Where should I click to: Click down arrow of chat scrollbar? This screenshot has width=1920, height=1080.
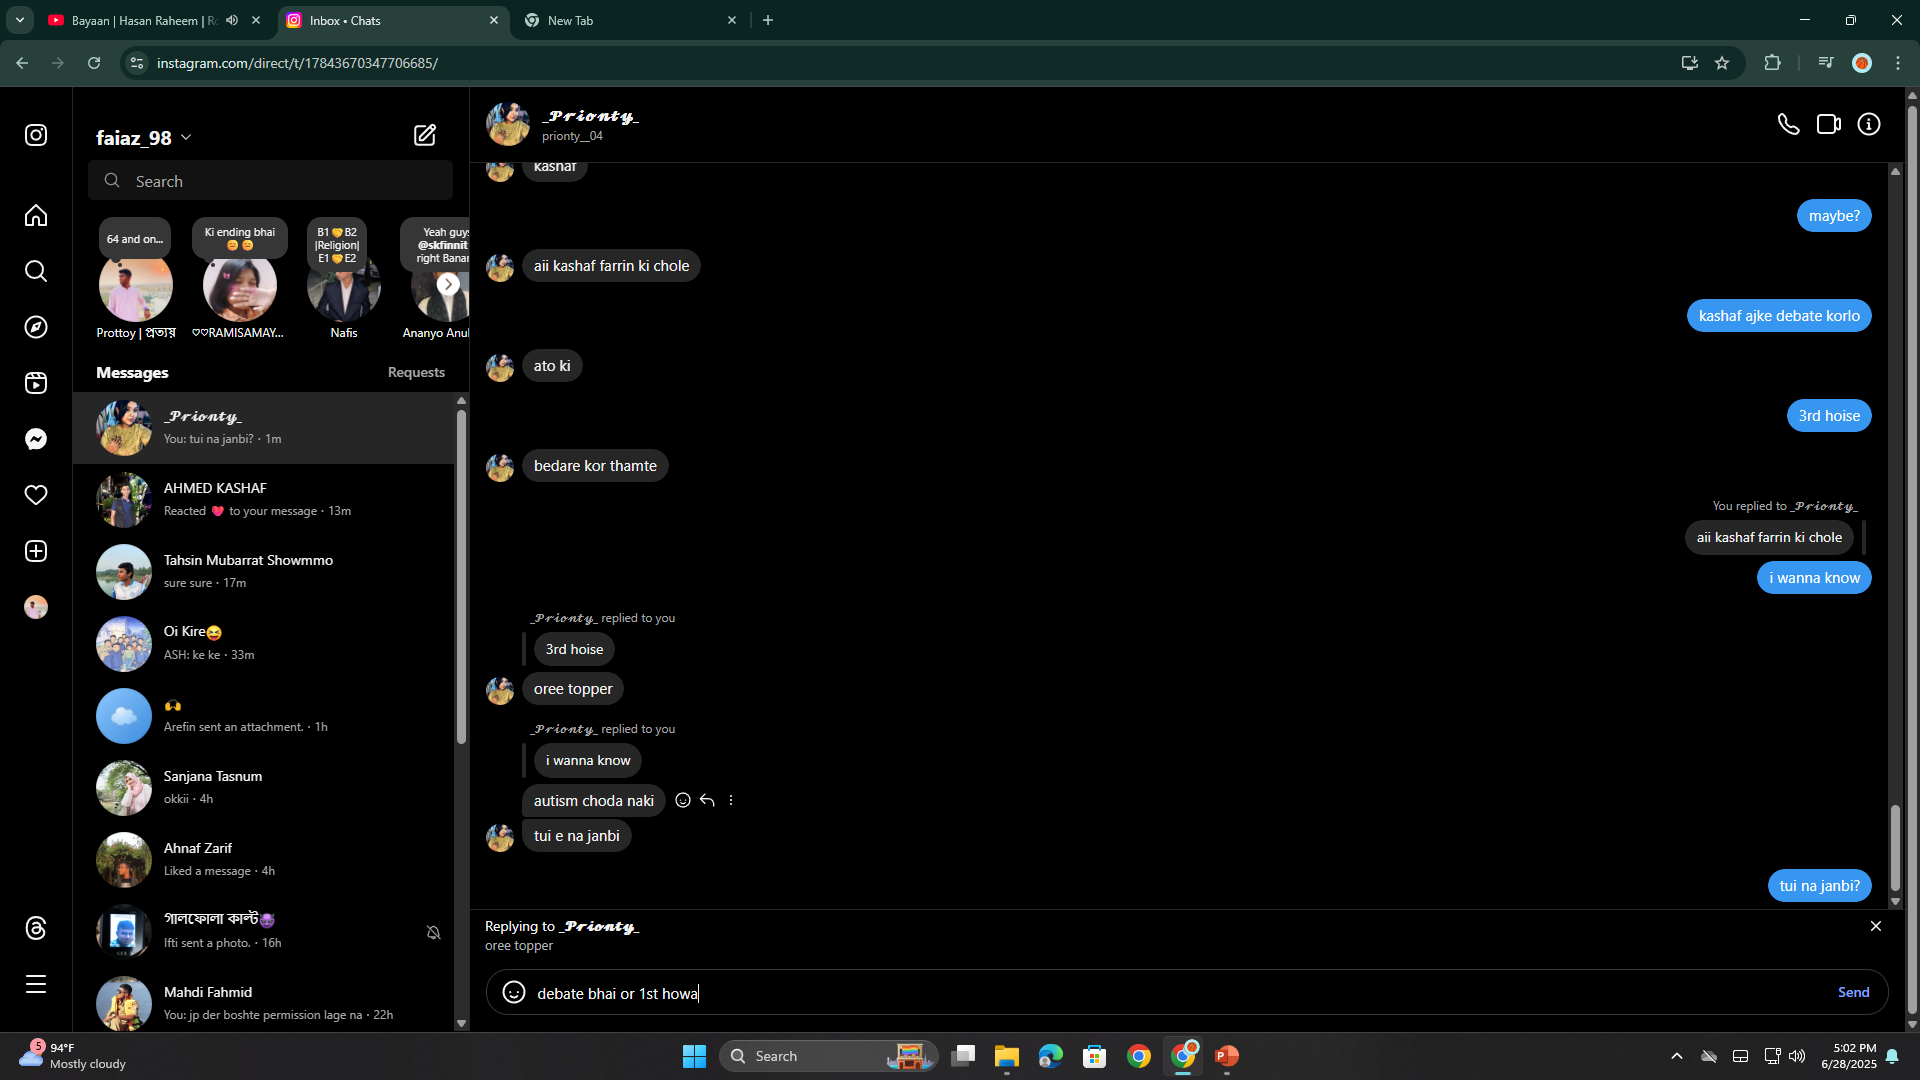click(1894, 902)
